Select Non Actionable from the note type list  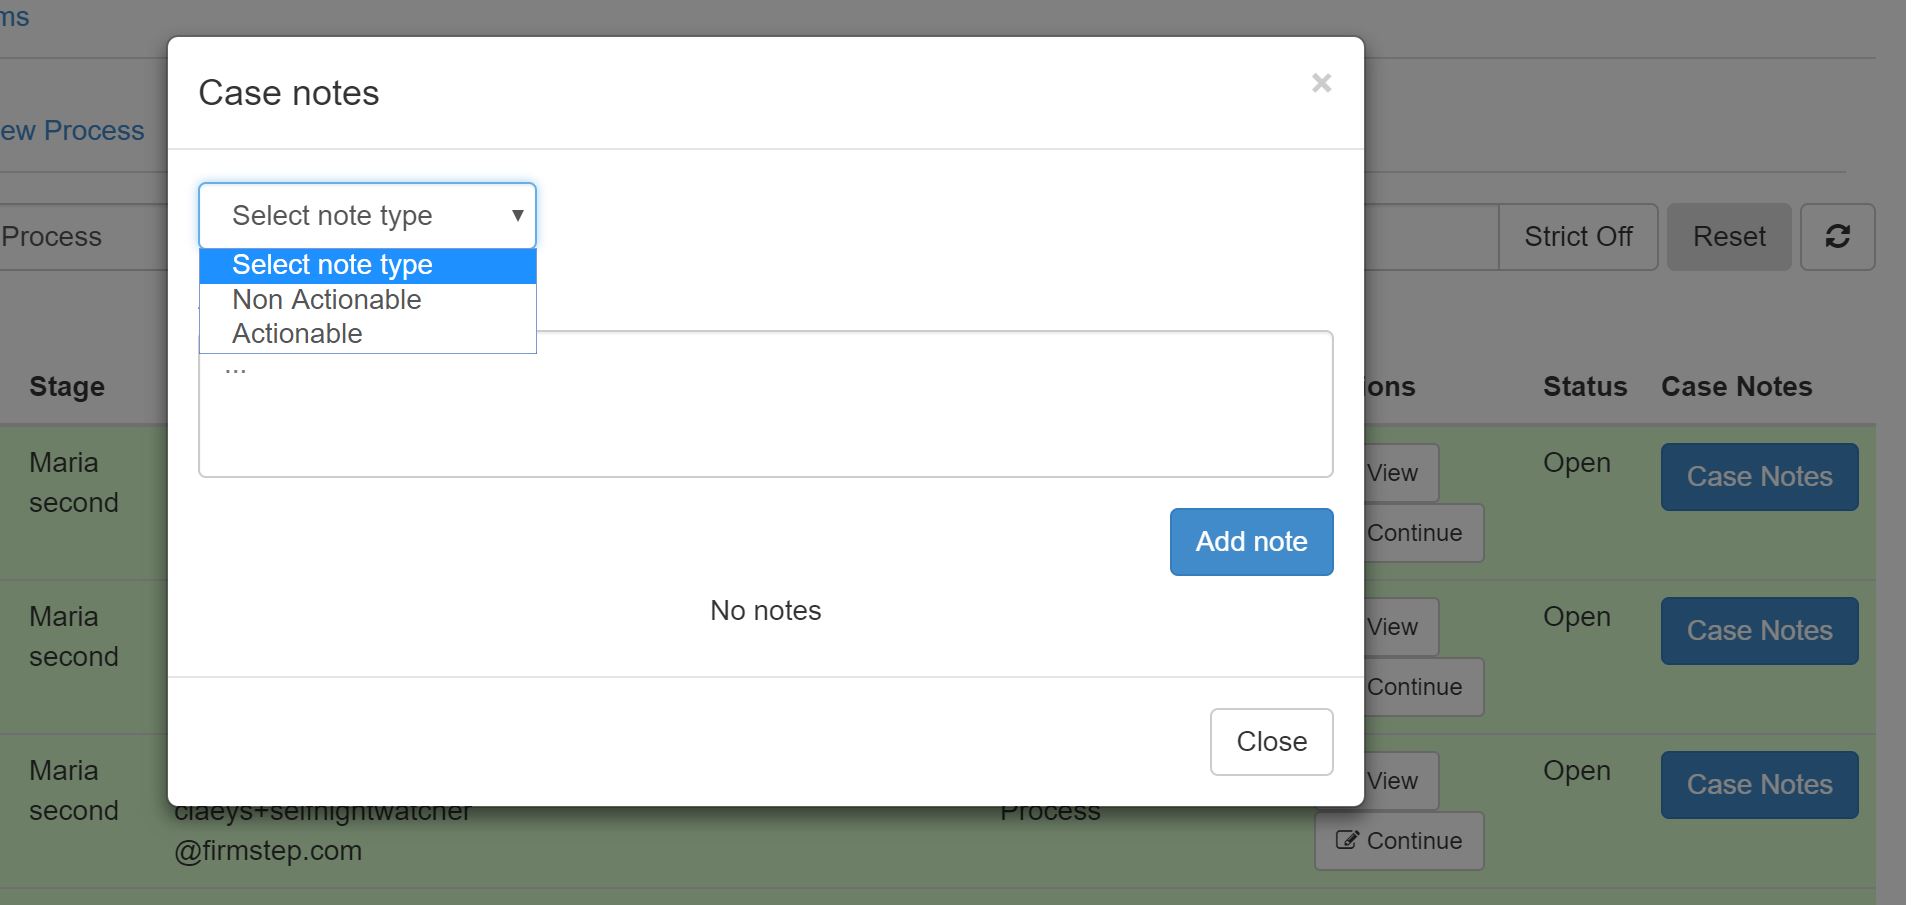coord(327,299)
